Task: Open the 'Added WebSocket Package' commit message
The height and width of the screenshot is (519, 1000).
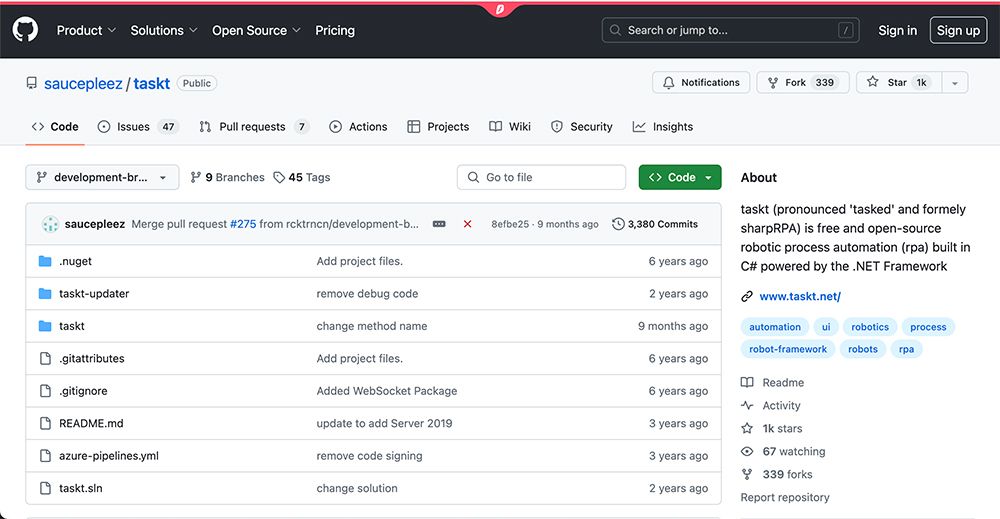Action: tap(387, 391)
